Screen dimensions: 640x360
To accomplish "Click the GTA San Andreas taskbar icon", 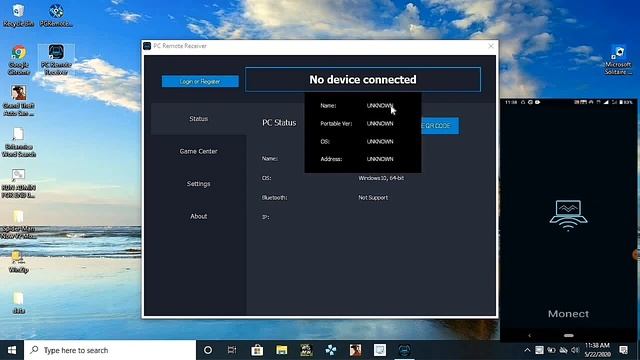I will coord(355,350).
